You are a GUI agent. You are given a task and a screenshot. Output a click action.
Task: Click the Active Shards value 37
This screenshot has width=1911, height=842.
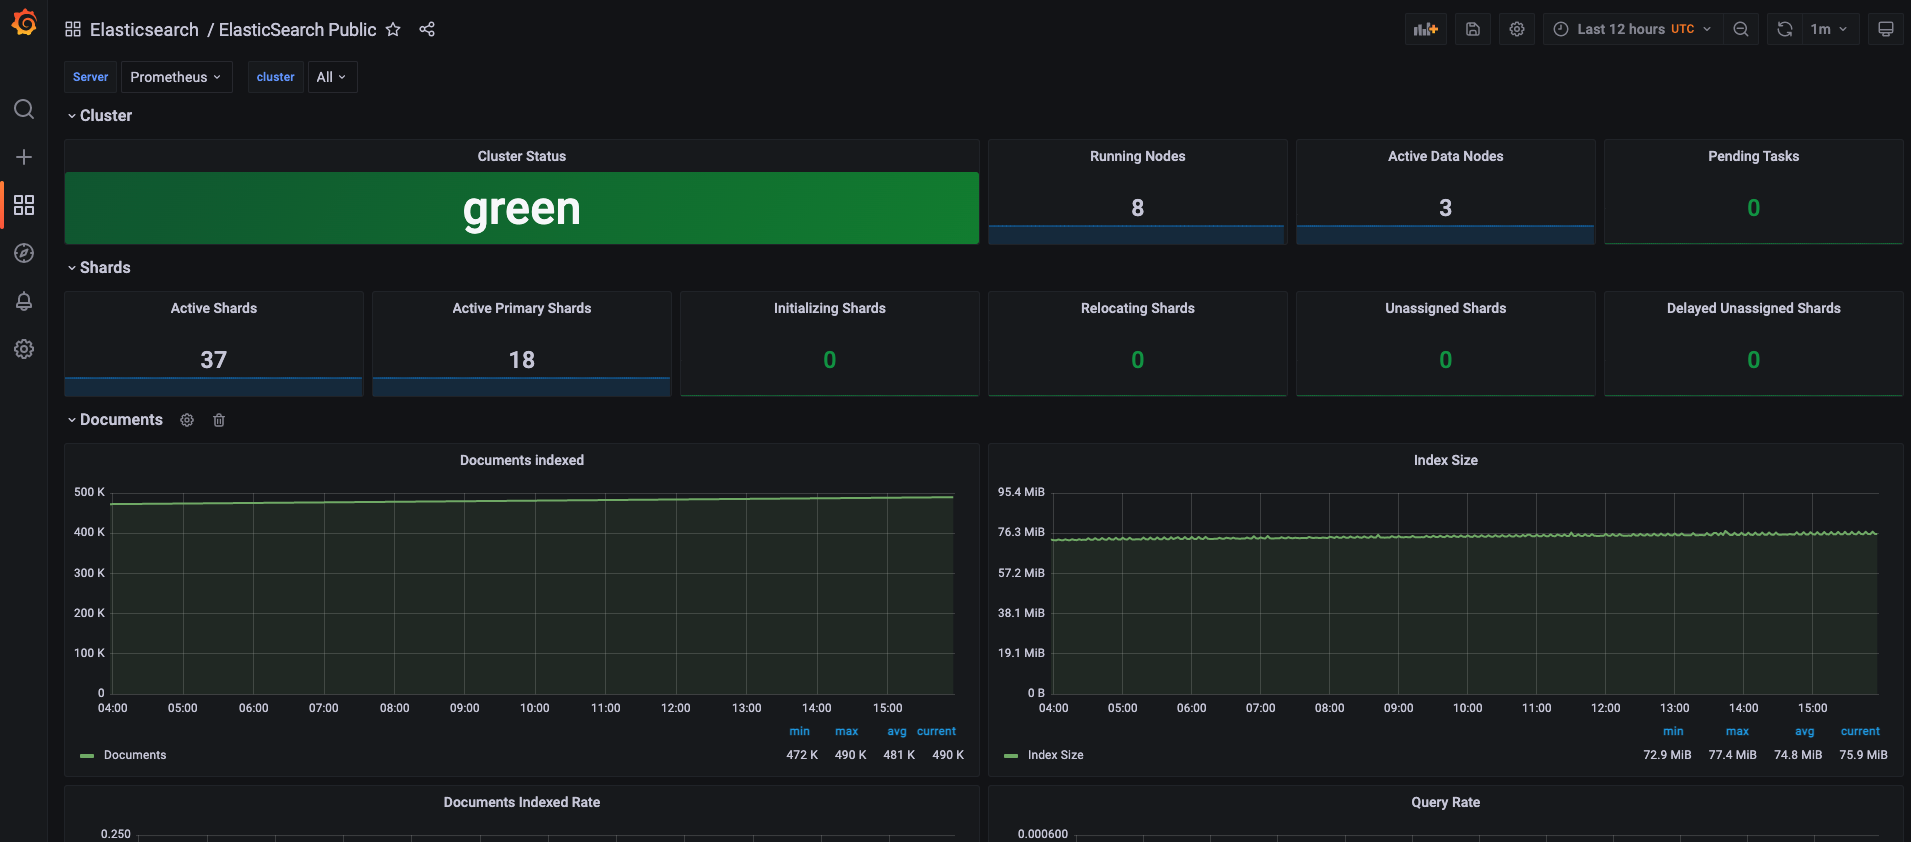214,360
